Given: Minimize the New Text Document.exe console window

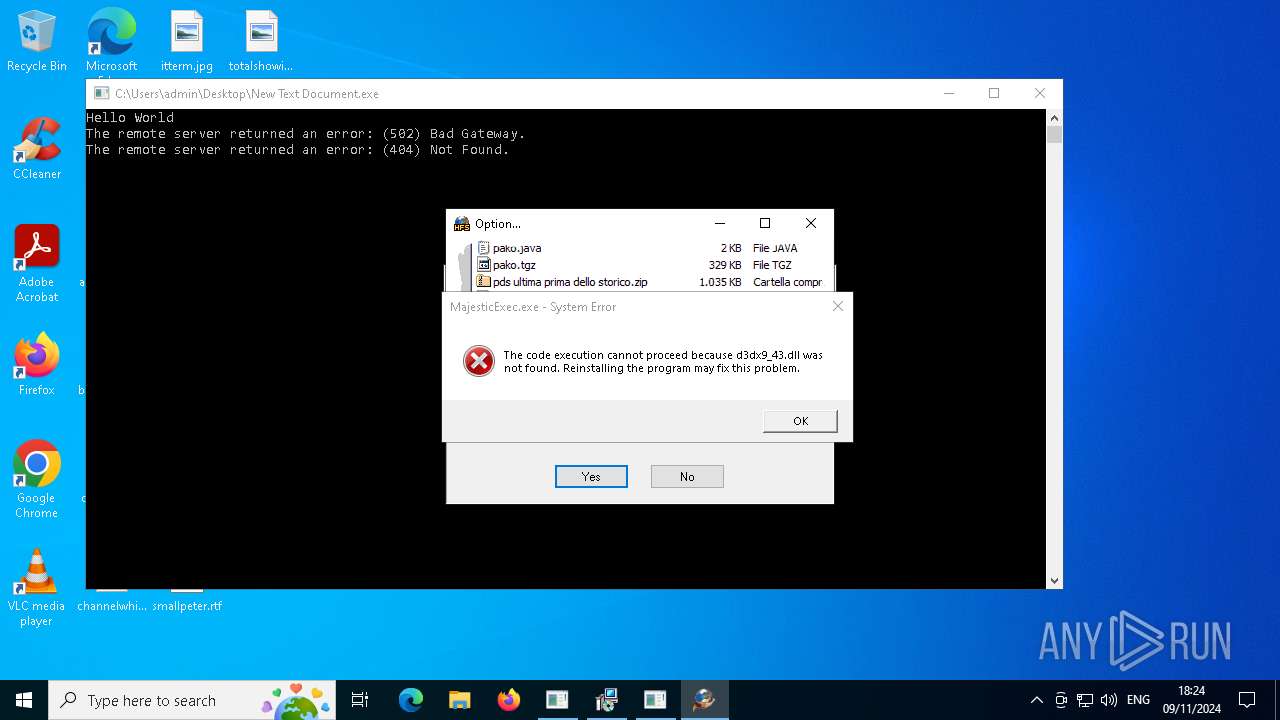Looking at the screenshot, I should pyautogui.click(x=948, y=93).
